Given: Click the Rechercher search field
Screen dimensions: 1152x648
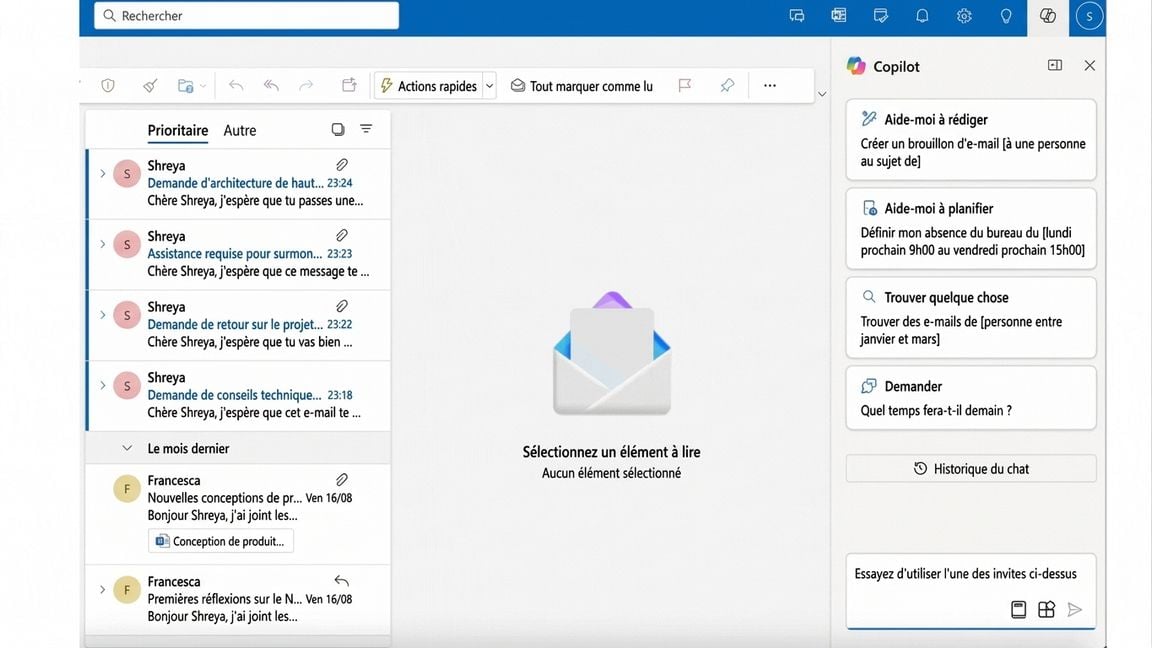Looking at the screenshot, I should tap(246, 15).
